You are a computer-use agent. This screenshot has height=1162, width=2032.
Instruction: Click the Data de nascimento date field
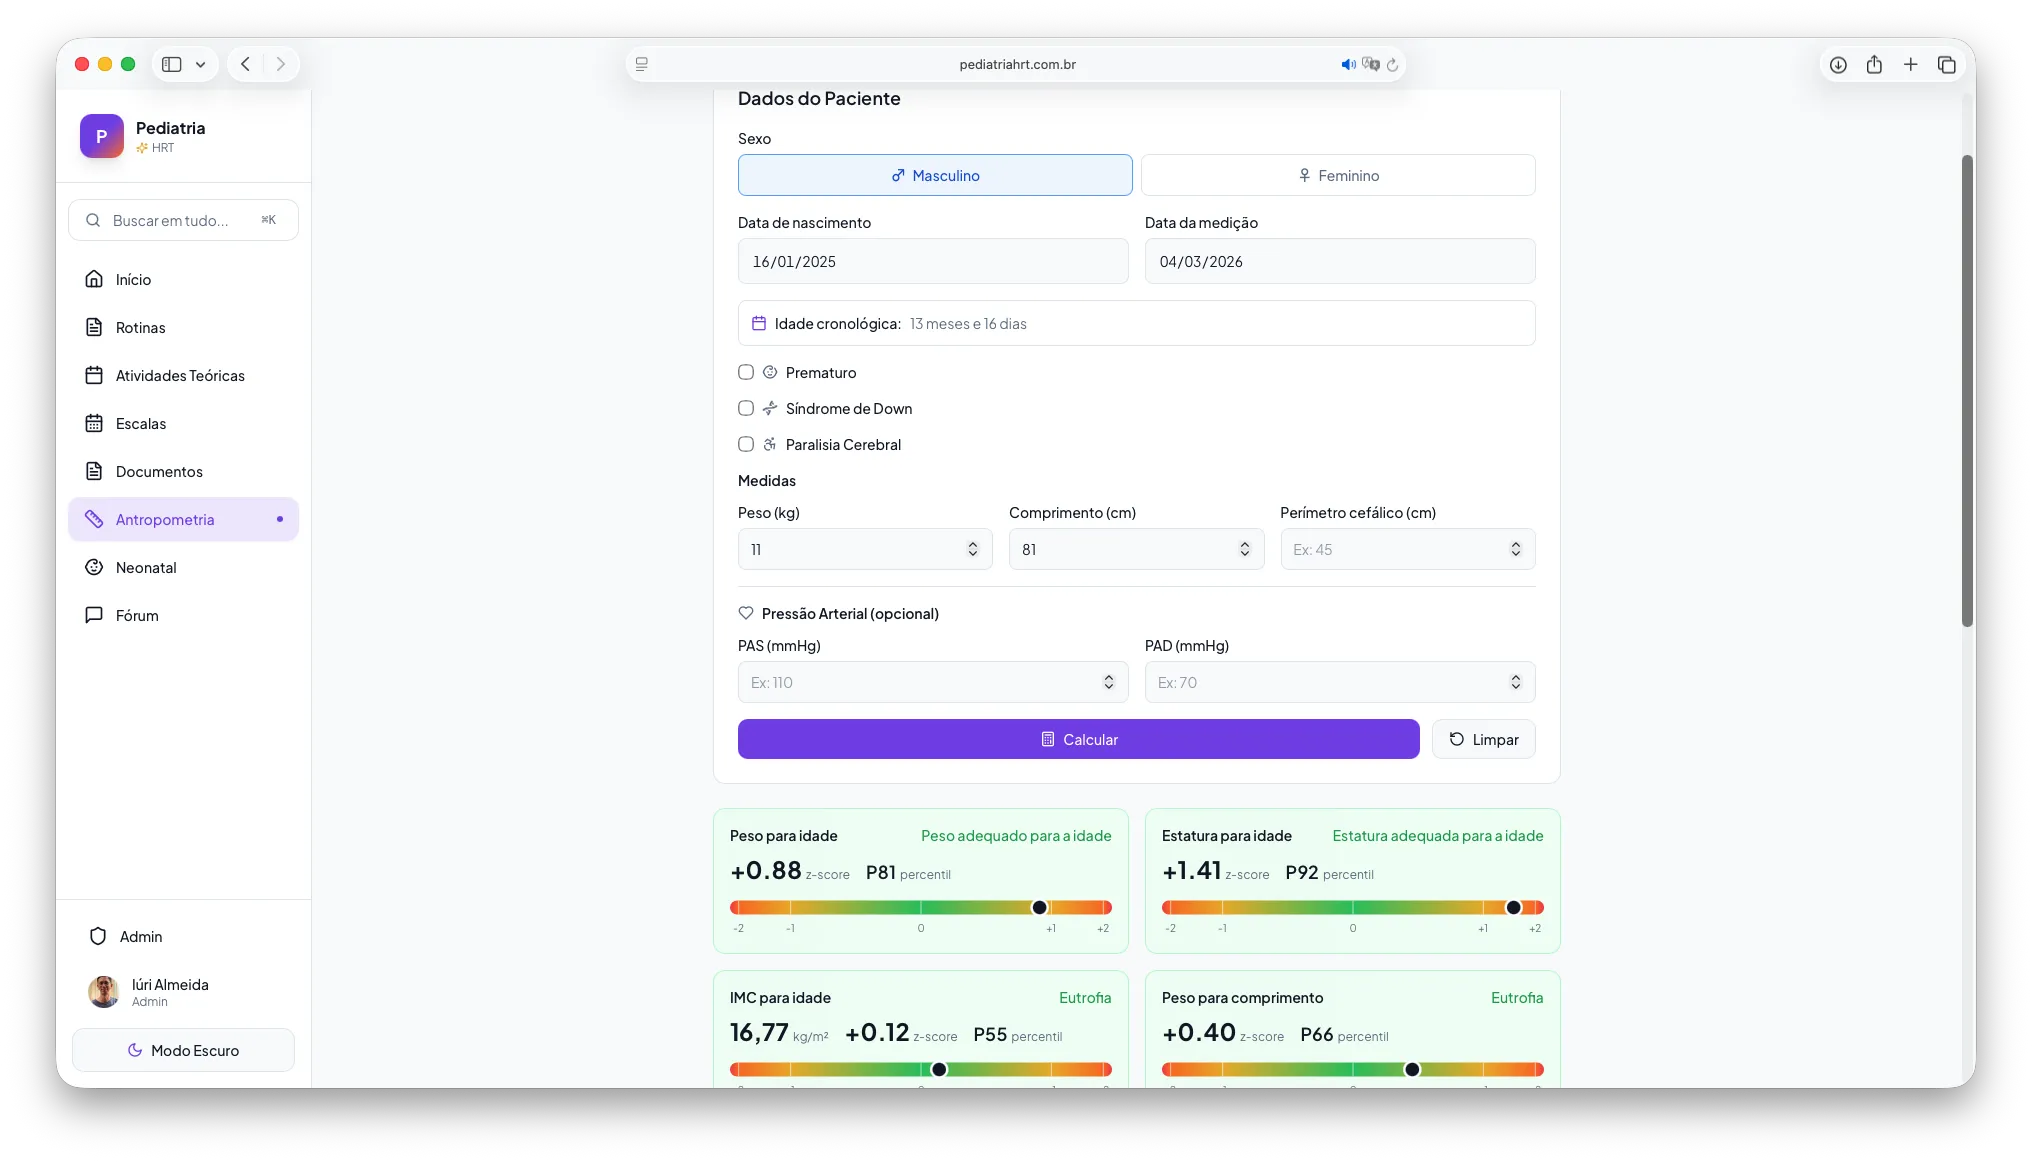932,261
